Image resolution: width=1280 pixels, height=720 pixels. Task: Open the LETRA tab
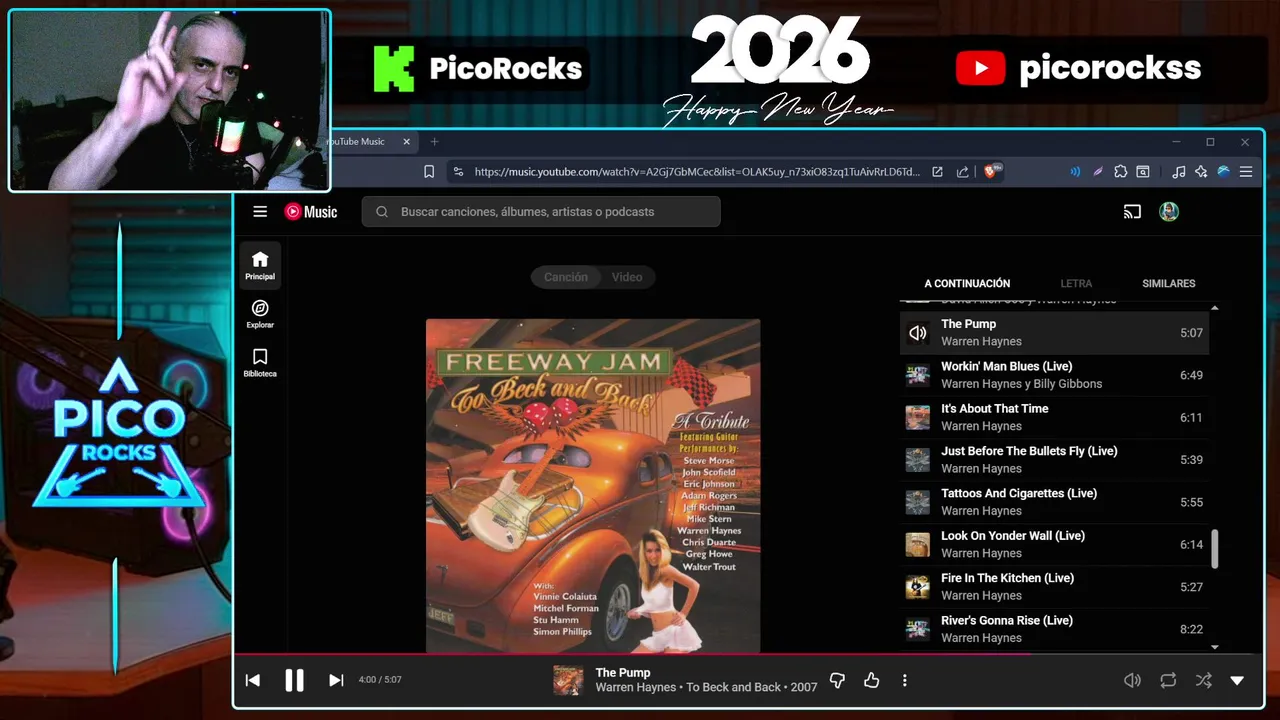tap(1076, 284)
